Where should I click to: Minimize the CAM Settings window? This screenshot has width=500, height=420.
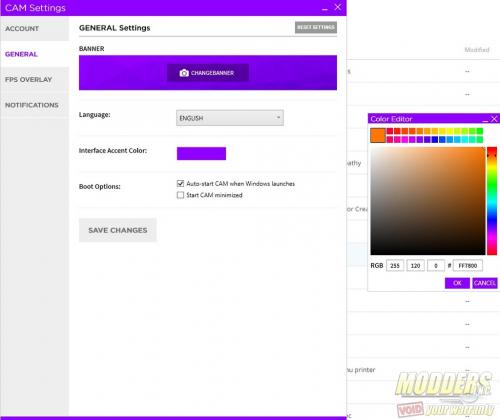325,8
